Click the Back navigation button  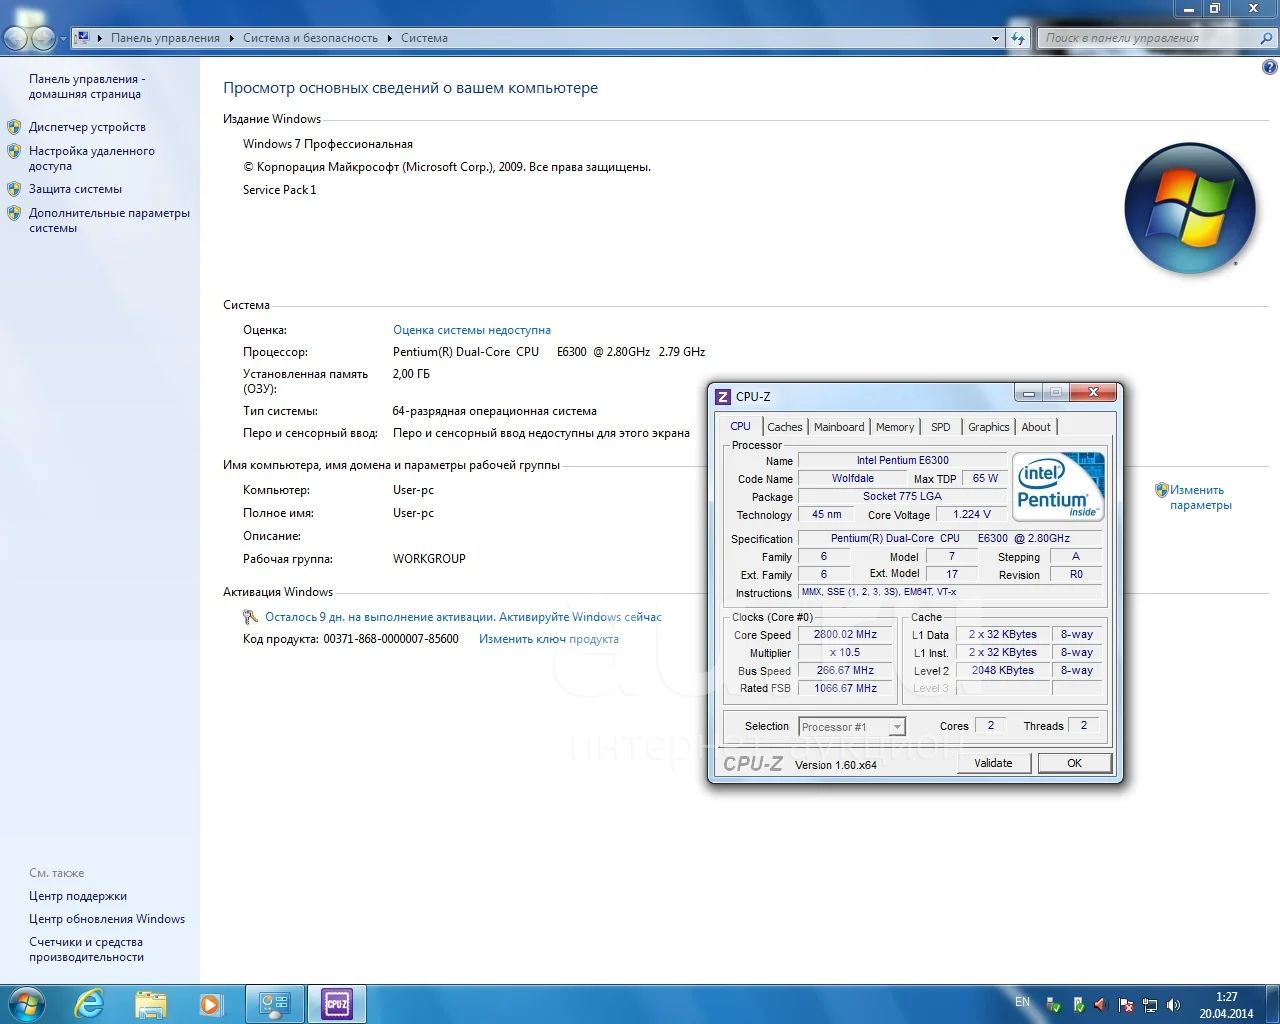pos(16,38)
